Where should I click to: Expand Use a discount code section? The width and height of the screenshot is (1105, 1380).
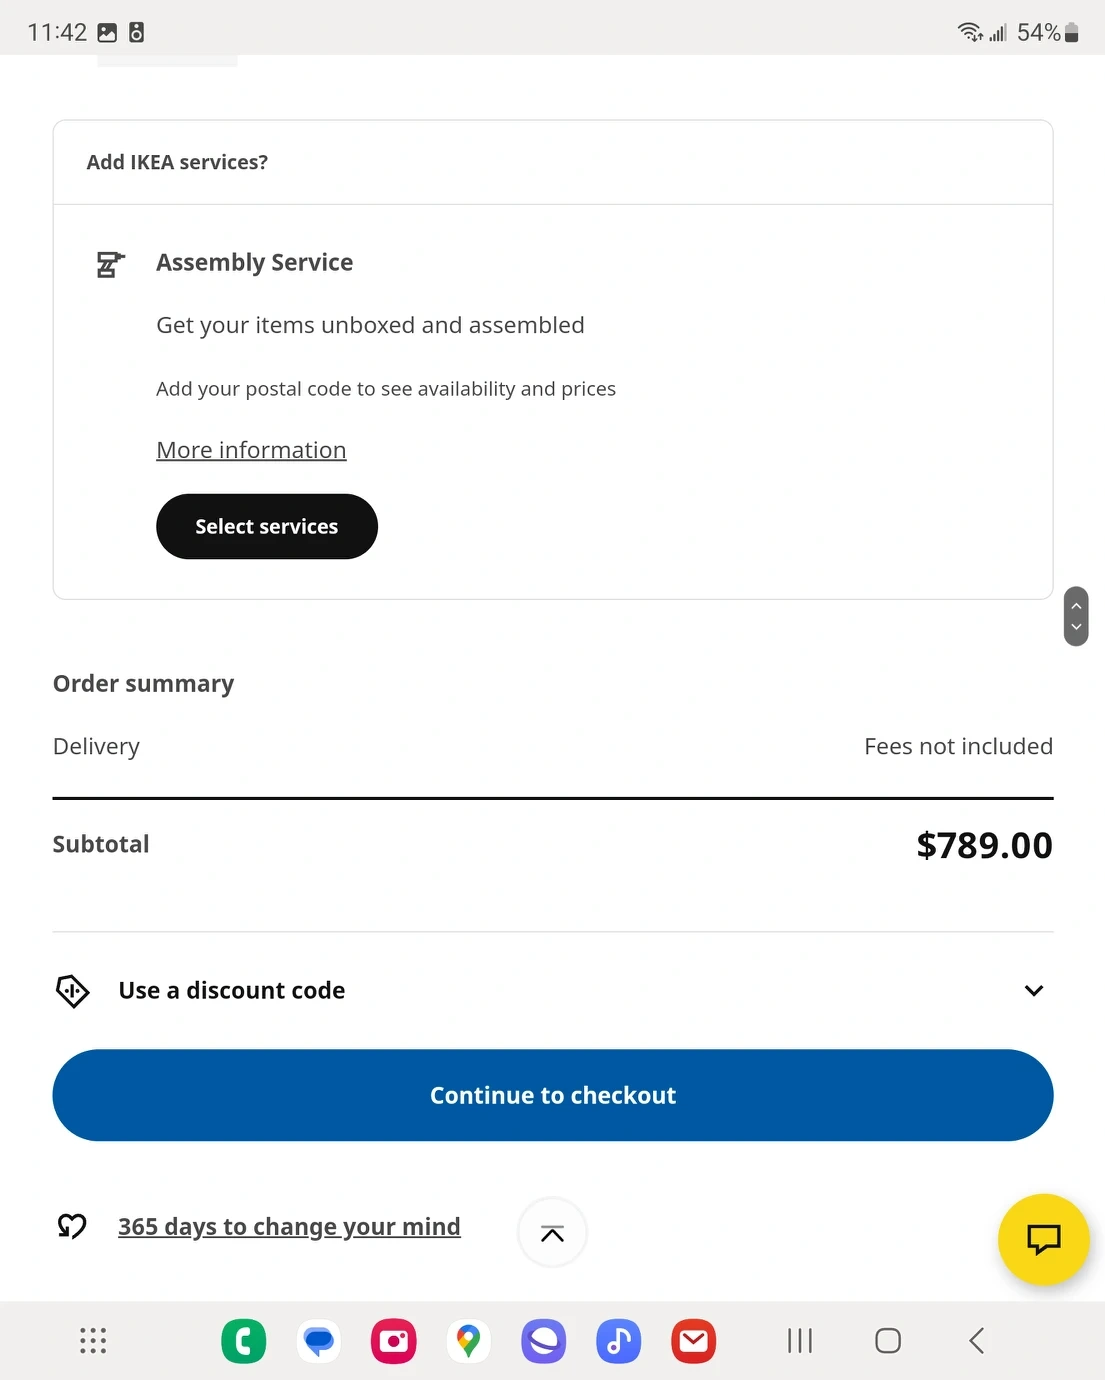pyautogui.click(x=232, y=991)
